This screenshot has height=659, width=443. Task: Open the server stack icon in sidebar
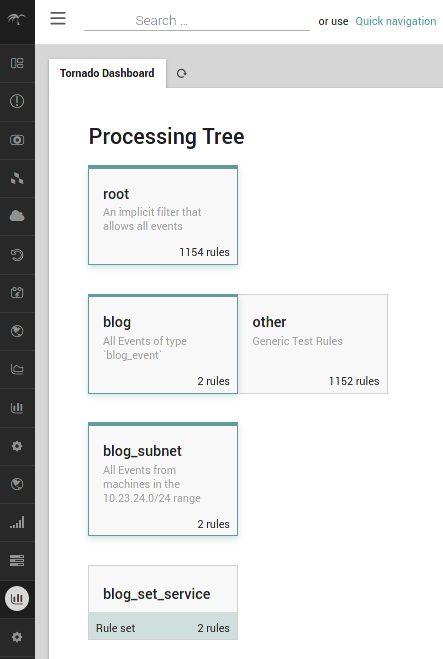17,560
